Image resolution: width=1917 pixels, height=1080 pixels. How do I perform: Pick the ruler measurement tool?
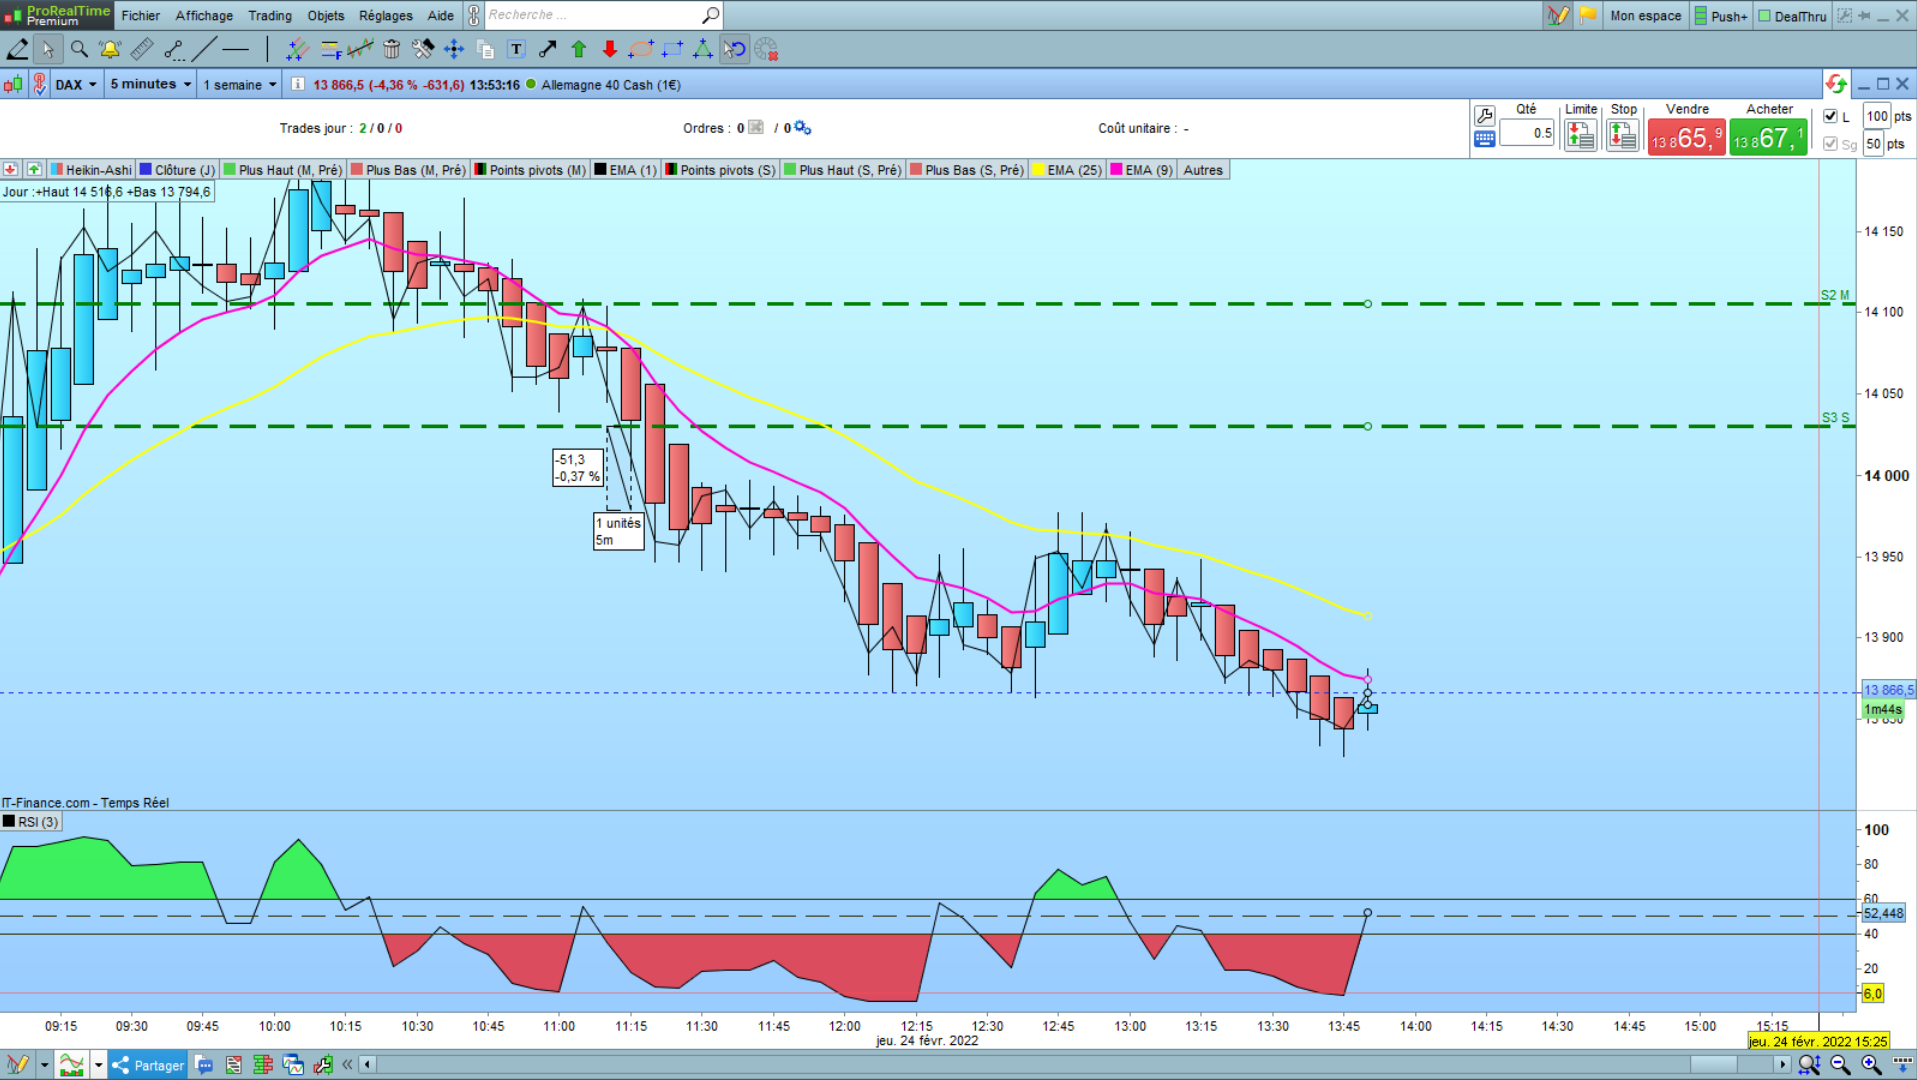(142, 49)
